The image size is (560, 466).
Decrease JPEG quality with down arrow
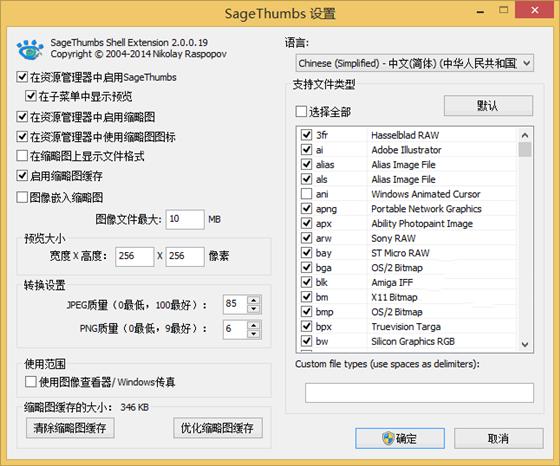coord(254,309)
